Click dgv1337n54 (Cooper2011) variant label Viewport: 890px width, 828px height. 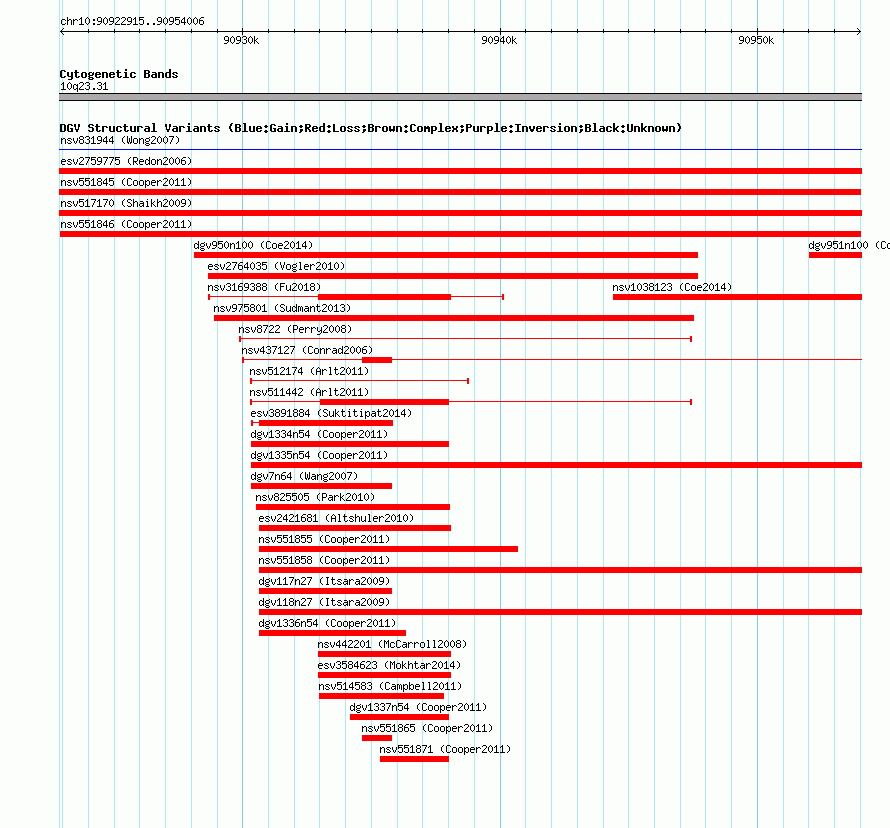coord(418,707)
